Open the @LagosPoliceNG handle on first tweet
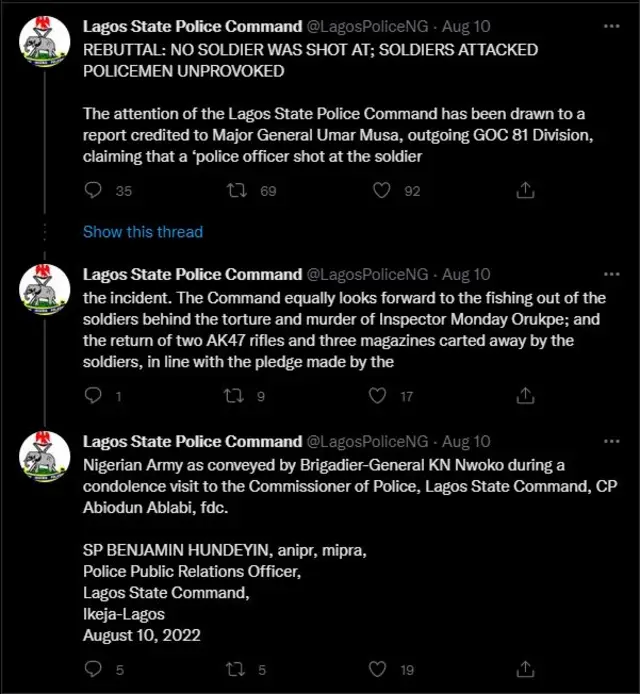Viewport: 640px width, 694px height. tap(367, 26)
